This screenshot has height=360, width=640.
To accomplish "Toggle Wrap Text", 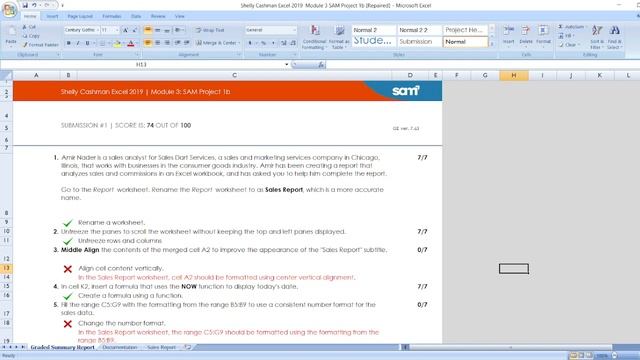I will point(210,30).
